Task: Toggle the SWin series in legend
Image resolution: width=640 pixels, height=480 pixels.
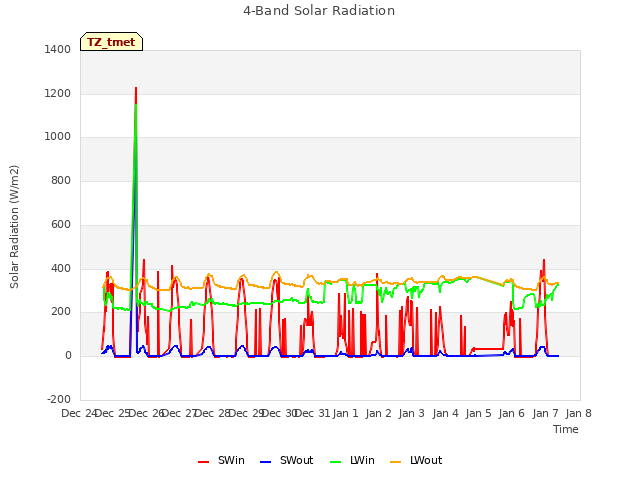Action: tap(221, 461)
